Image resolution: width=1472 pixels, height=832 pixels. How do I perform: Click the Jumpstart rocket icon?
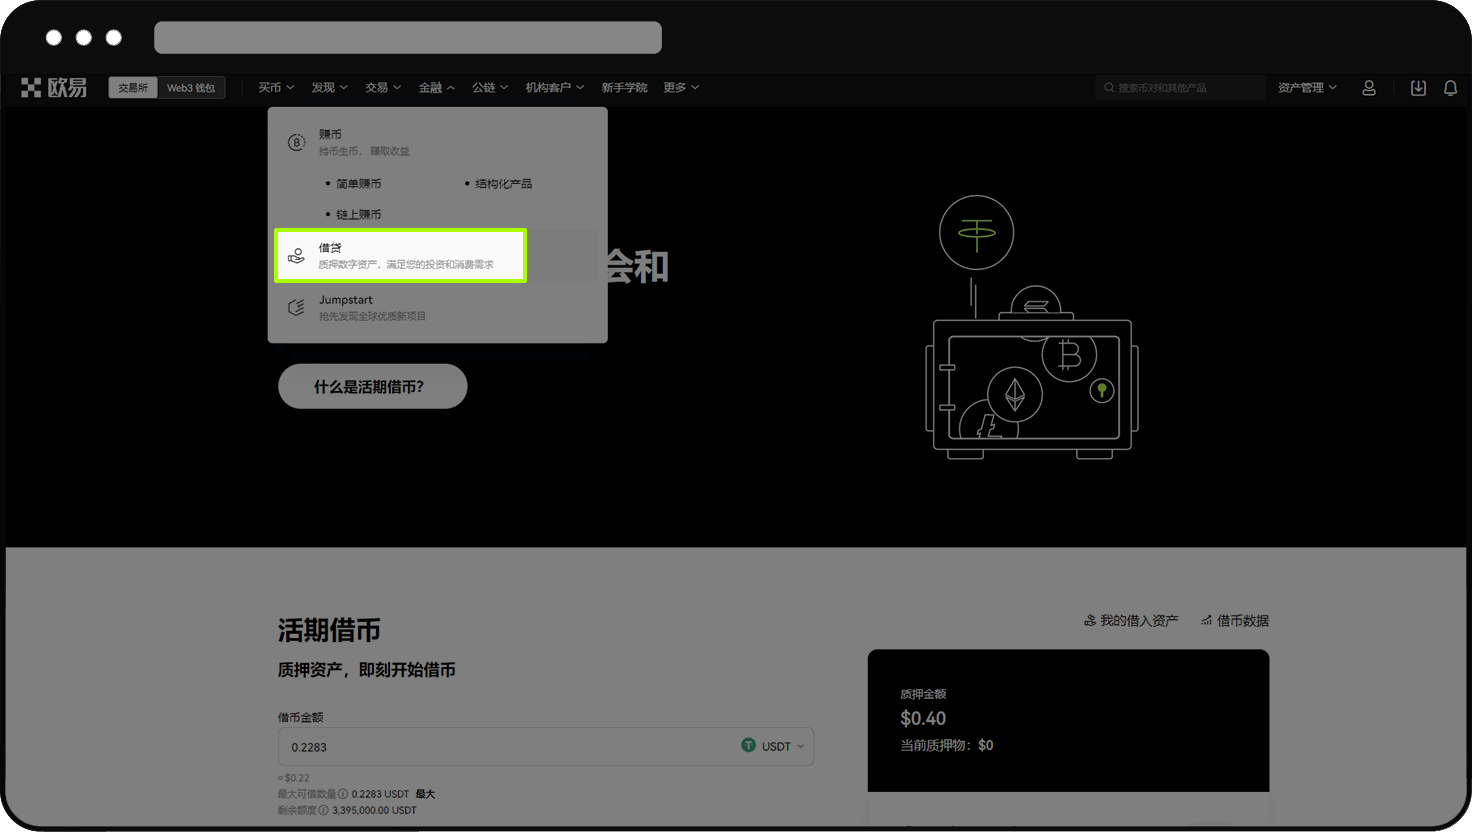click(x=295, y=307)
